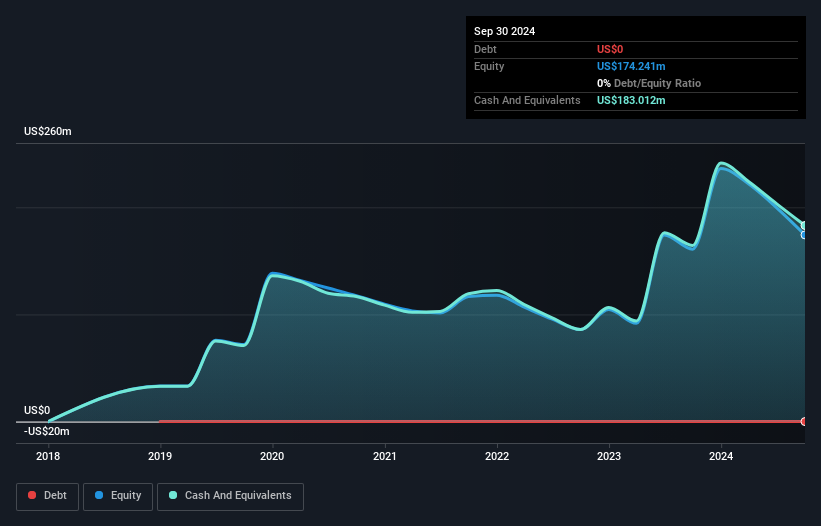This screenshot has width=821, height=526.
Task: Click the 2024 x-axis label
Action: coord(721,456)
